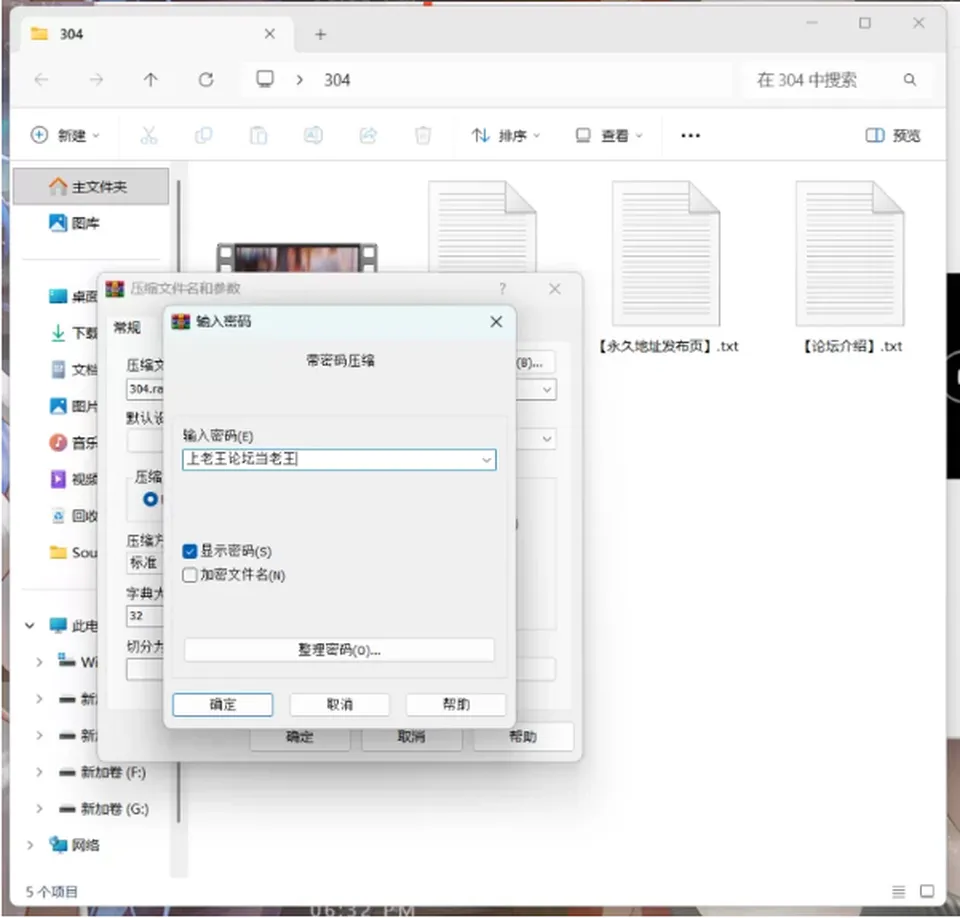Refresh the 304 folder view
The height and width of the screenshot is (918, 960).
(x=206, y=80)
